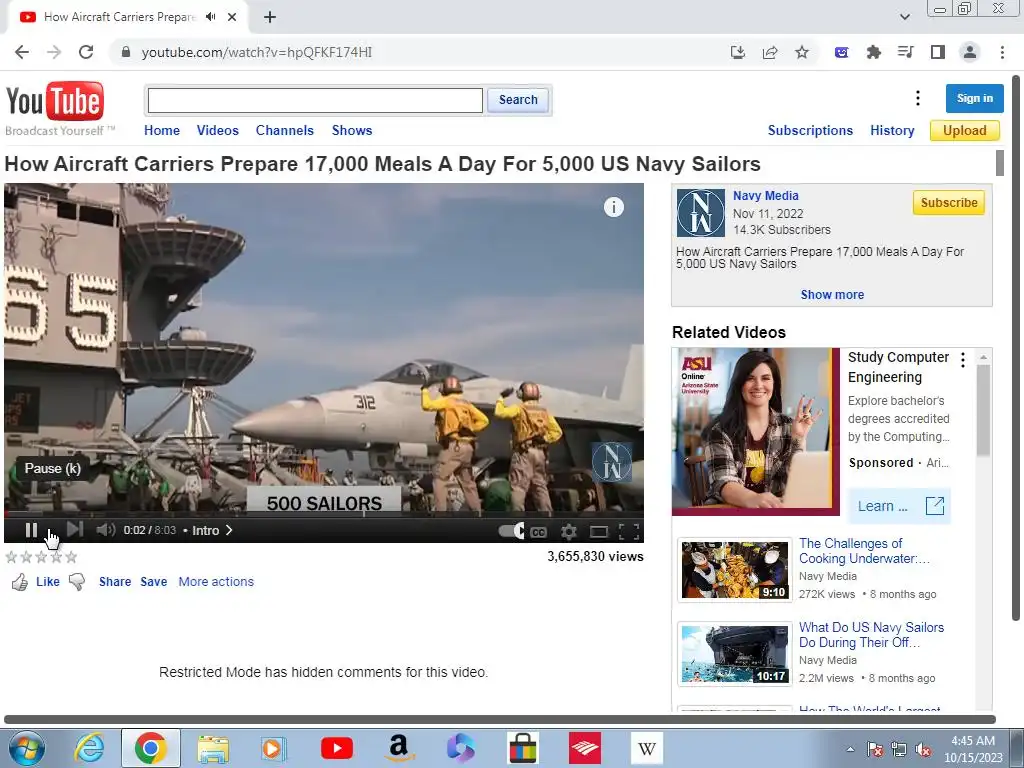Image resolution: width=1024 pixels, height=768 pixels.
Task: Open the Videos menu item
Action: [217, 130]
